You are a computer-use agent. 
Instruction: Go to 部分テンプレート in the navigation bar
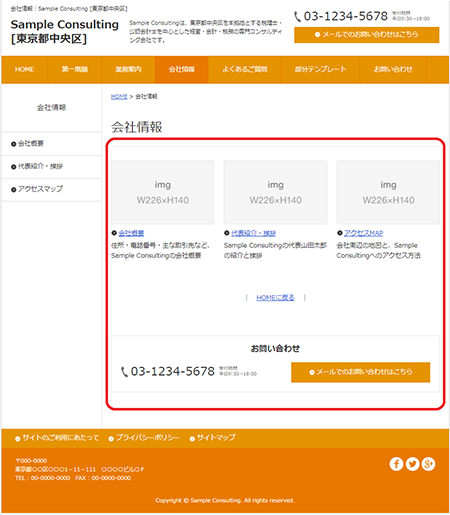tap(321, 69)
